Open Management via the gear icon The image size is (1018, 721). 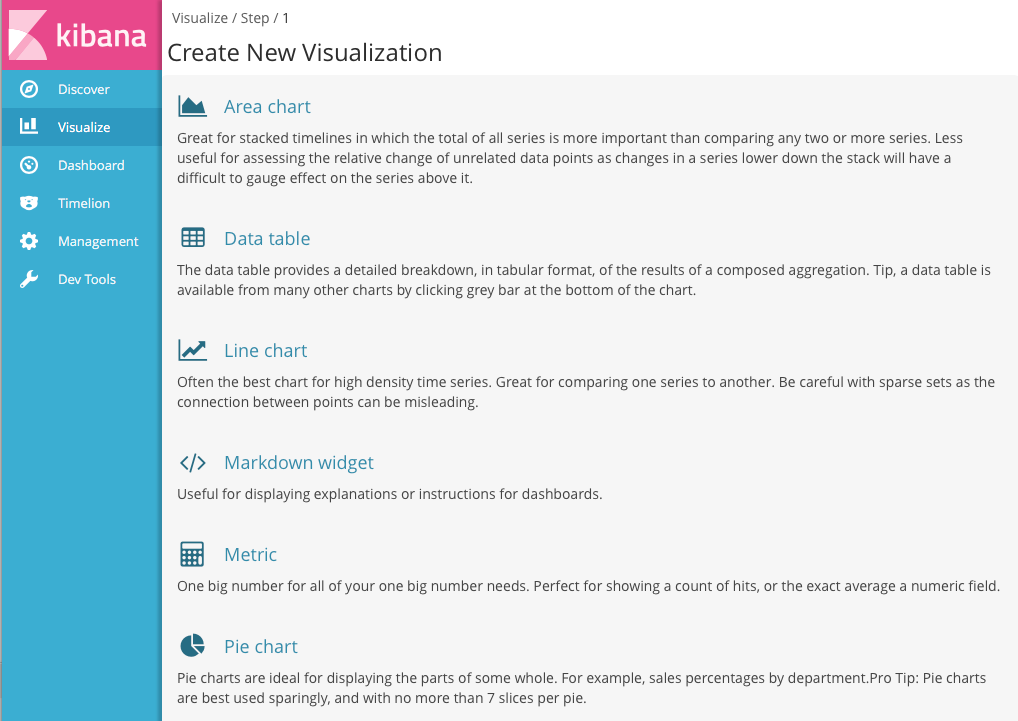coord(29,241)
